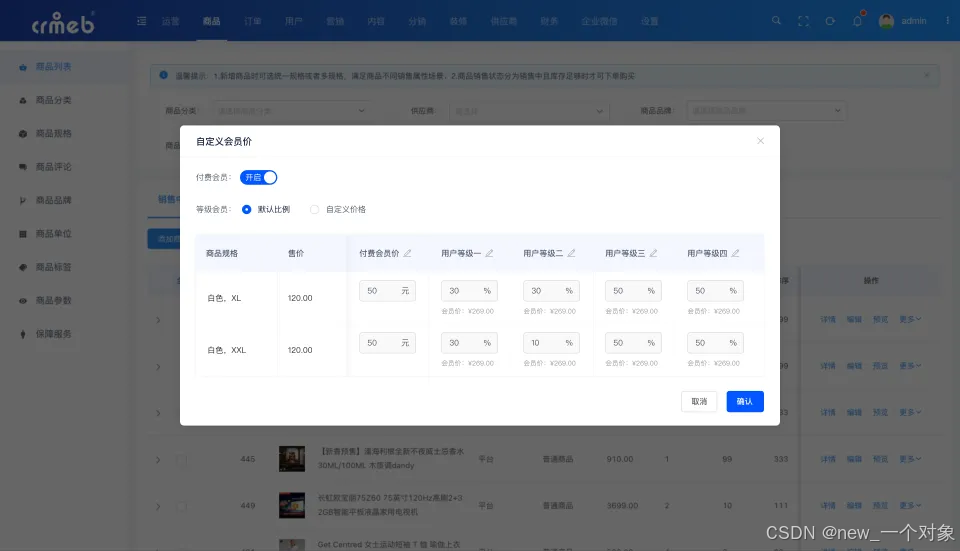Click the refresh icon in the header
960x551 pixels.
[x=830, y=21]
